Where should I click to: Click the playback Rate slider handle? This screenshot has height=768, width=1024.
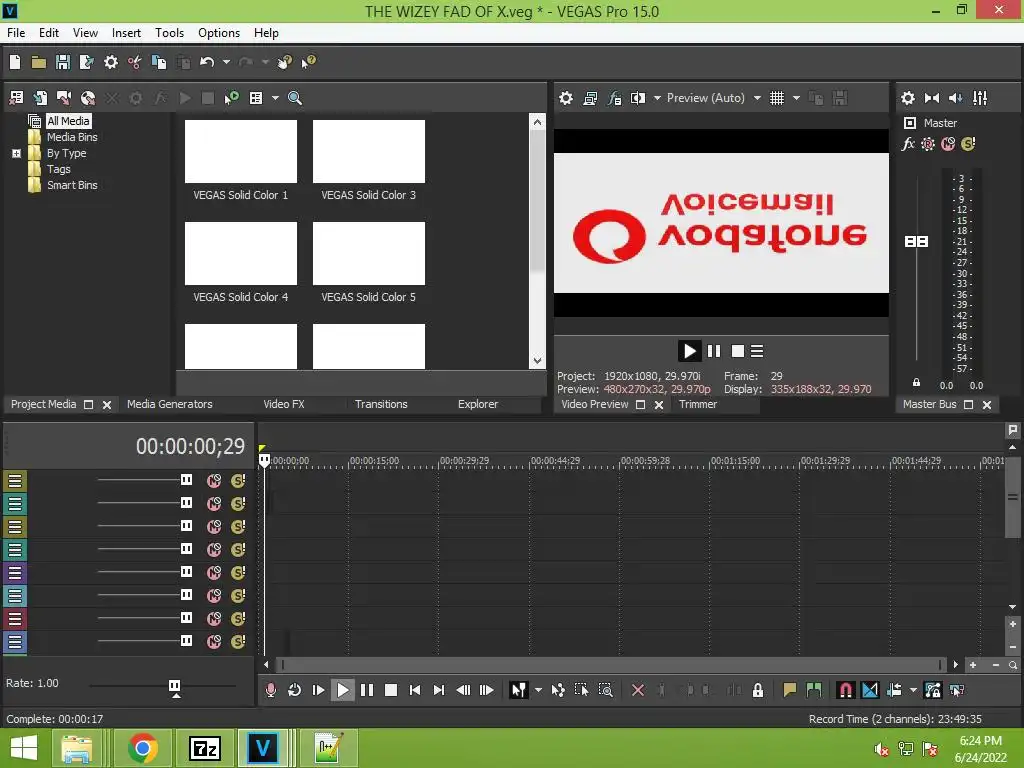[x=174, y=686]
